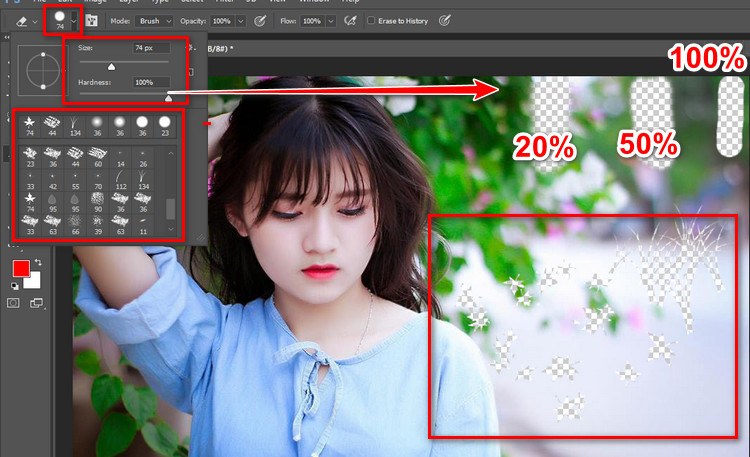The height and width of the screenshot is (457, 750).
Task: Click the brush panel resize grip corner
Action: coord(200,238)
